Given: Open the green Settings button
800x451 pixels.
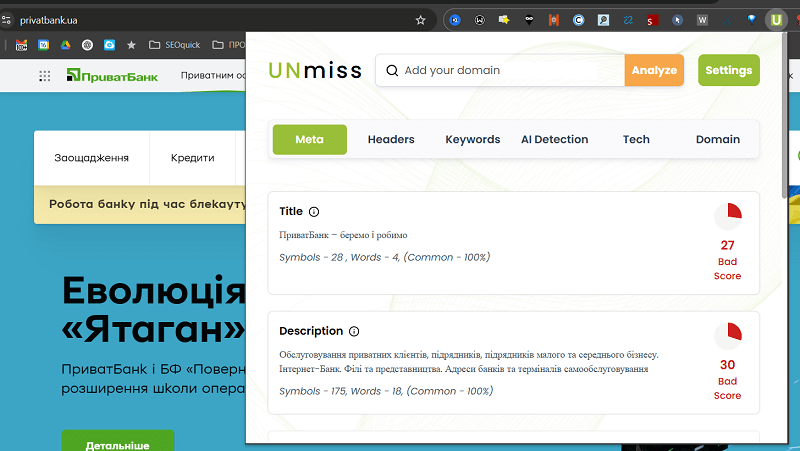Looking at the screenshot, I should coord(729,70).
